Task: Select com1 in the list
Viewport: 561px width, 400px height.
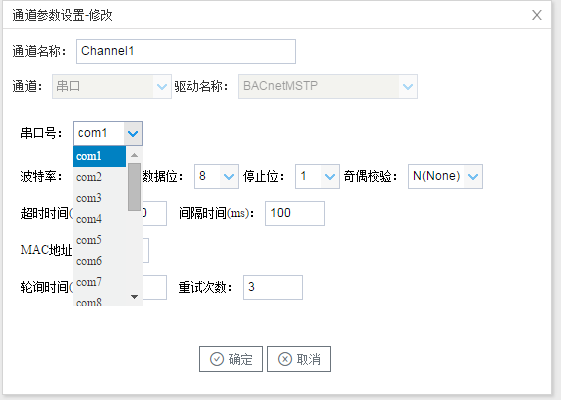Action: point(99,156)
